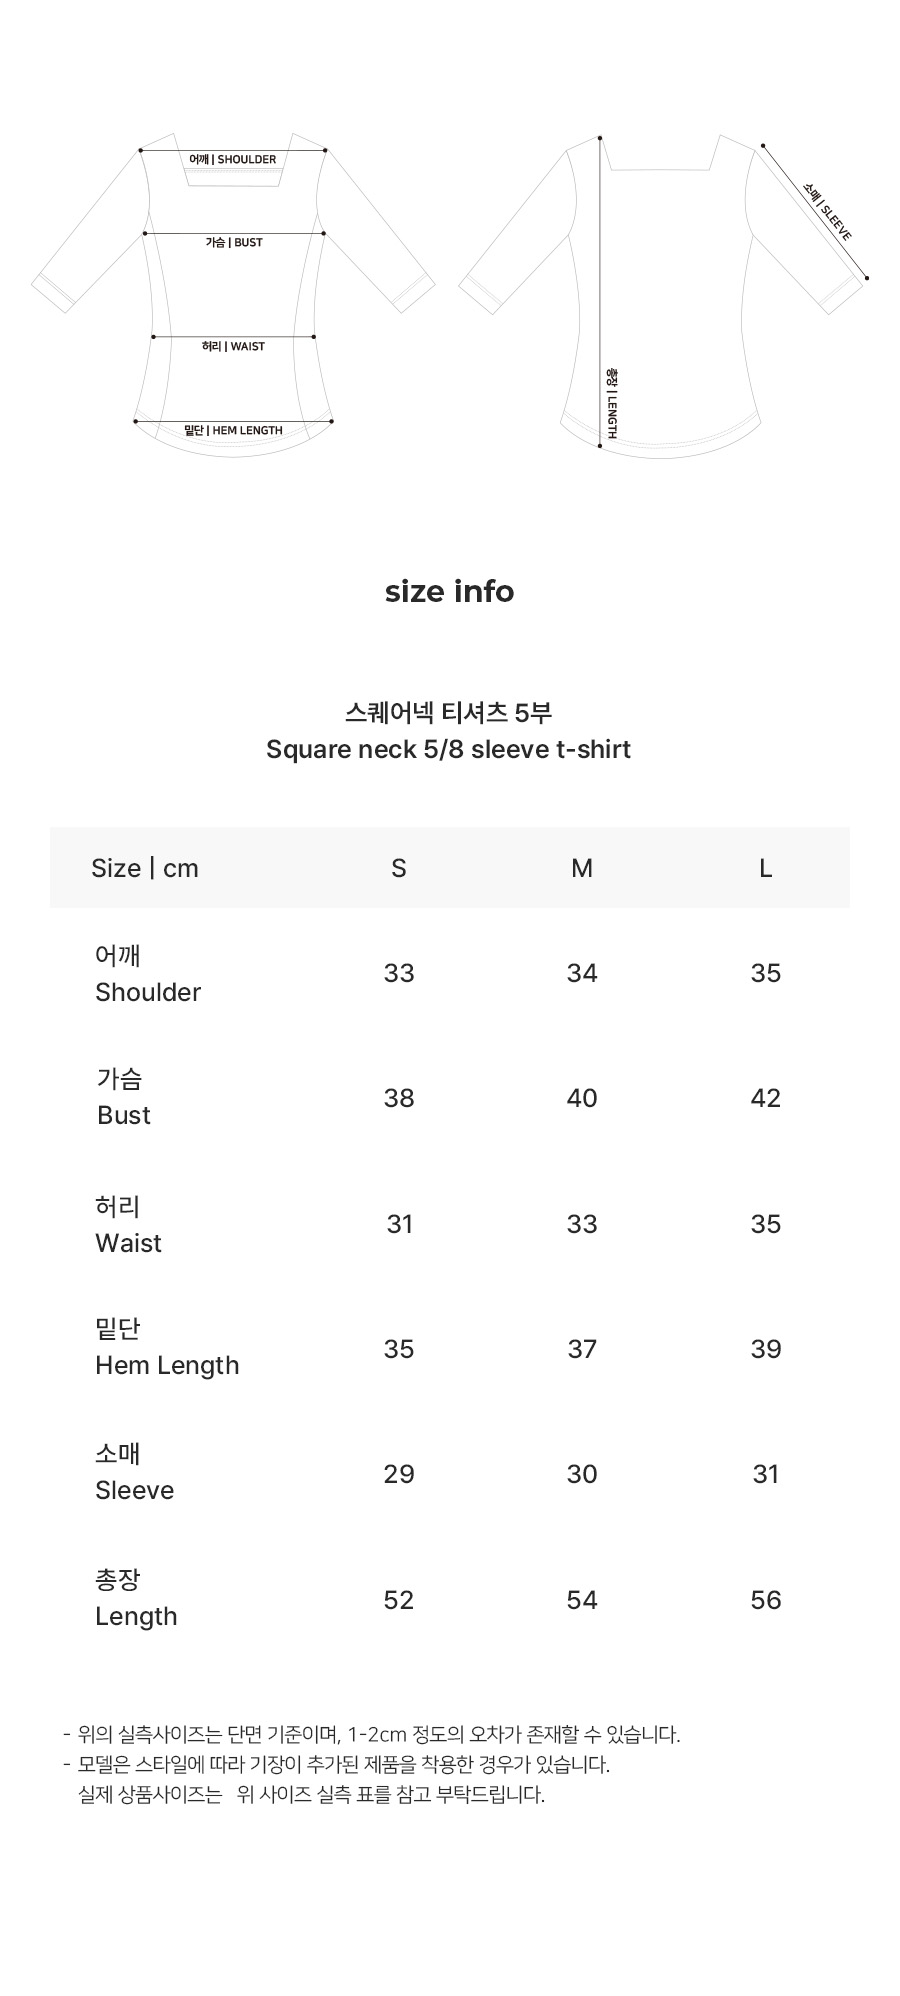Select the WAIST measurement label on diagram

click(x=233, y=346)
